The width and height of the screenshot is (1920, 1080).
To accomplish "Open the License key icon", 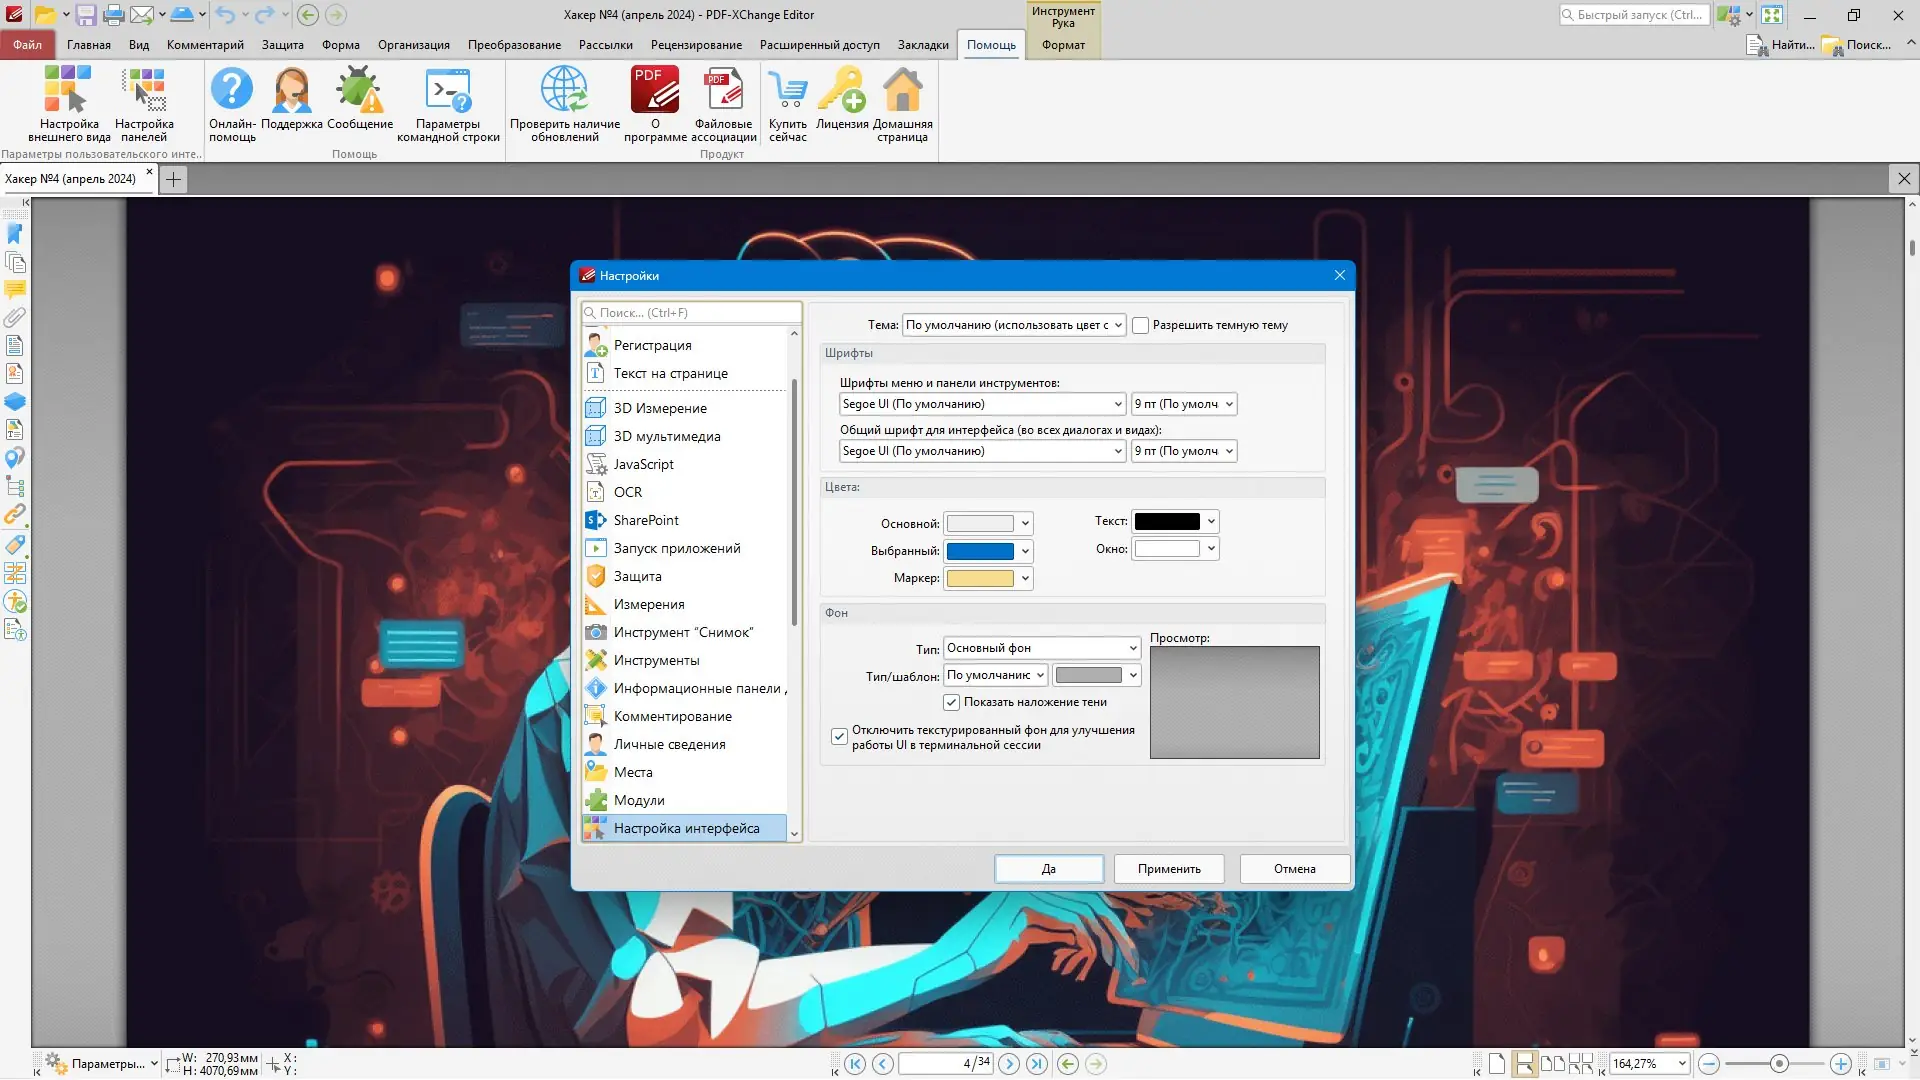I will coord(841,91).
